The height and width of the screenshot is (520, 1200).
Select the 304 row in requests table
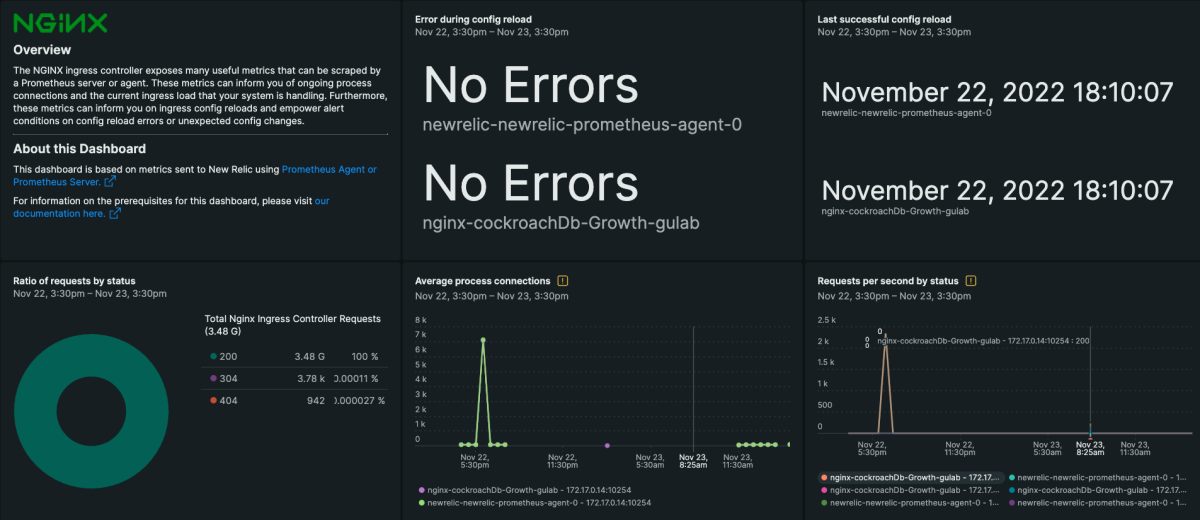(x=295, y=378)
